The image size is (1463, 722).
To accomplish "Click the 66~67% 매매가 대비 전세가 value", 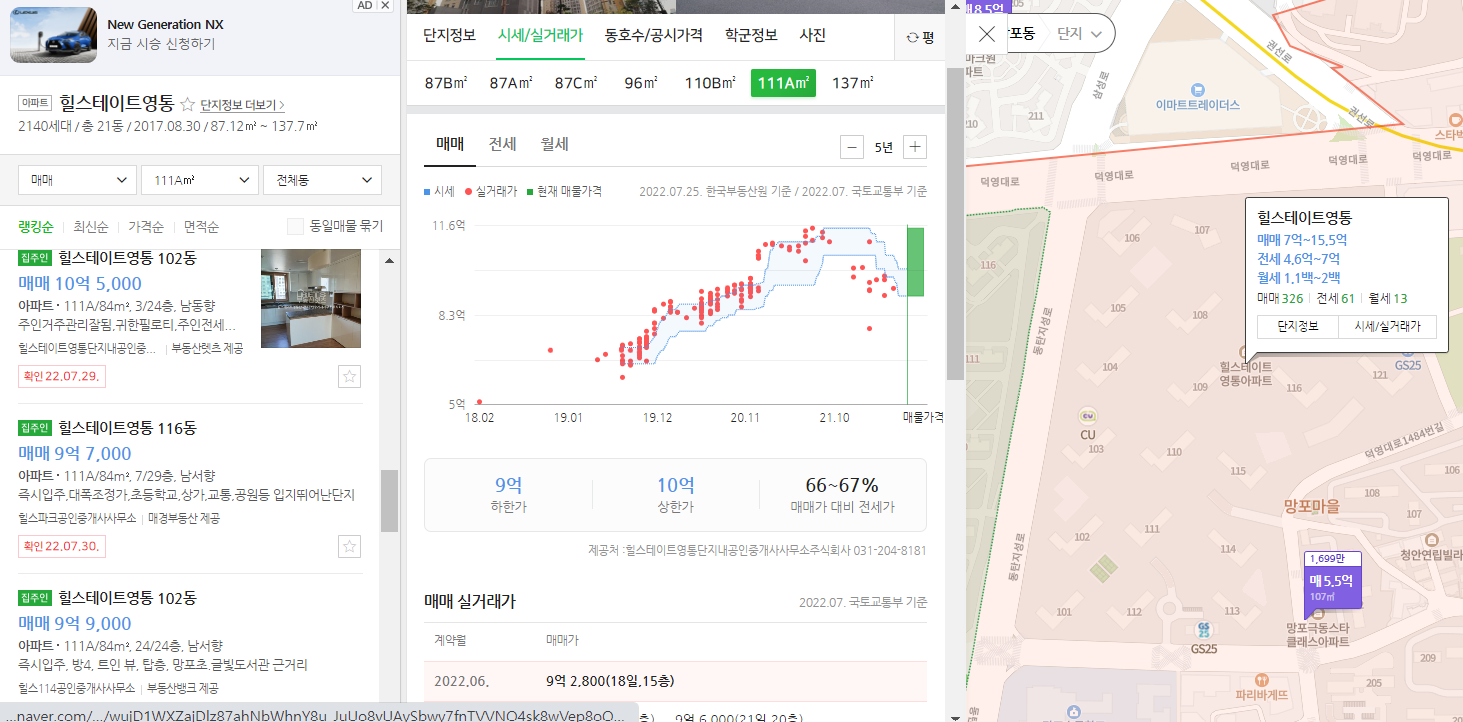I will (x=842, y=486).
